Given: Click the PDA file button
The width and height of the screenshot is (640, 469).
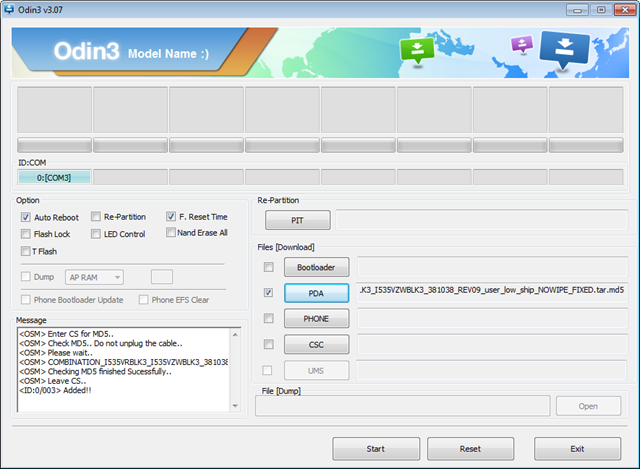Looking at the screenshot, I should pyautogui.click(x=316, y=293).
